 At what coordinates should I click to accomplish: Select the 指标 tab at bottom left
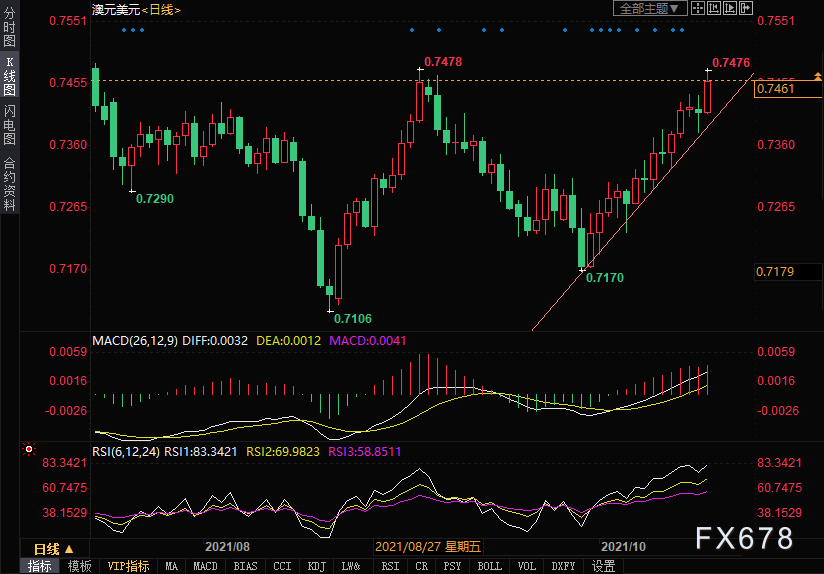click(40, 566)
